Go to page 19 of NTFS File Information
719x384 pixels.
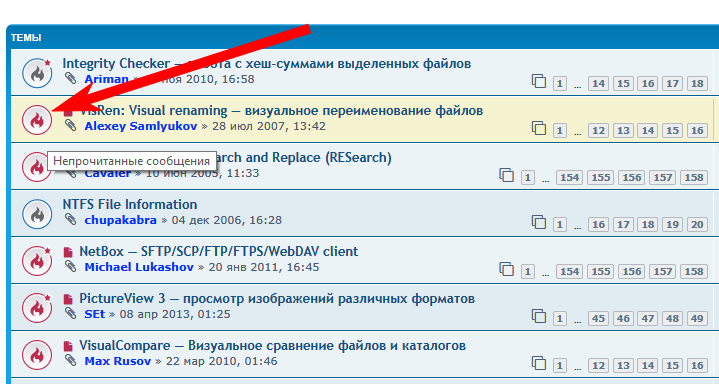click(672, 224)
